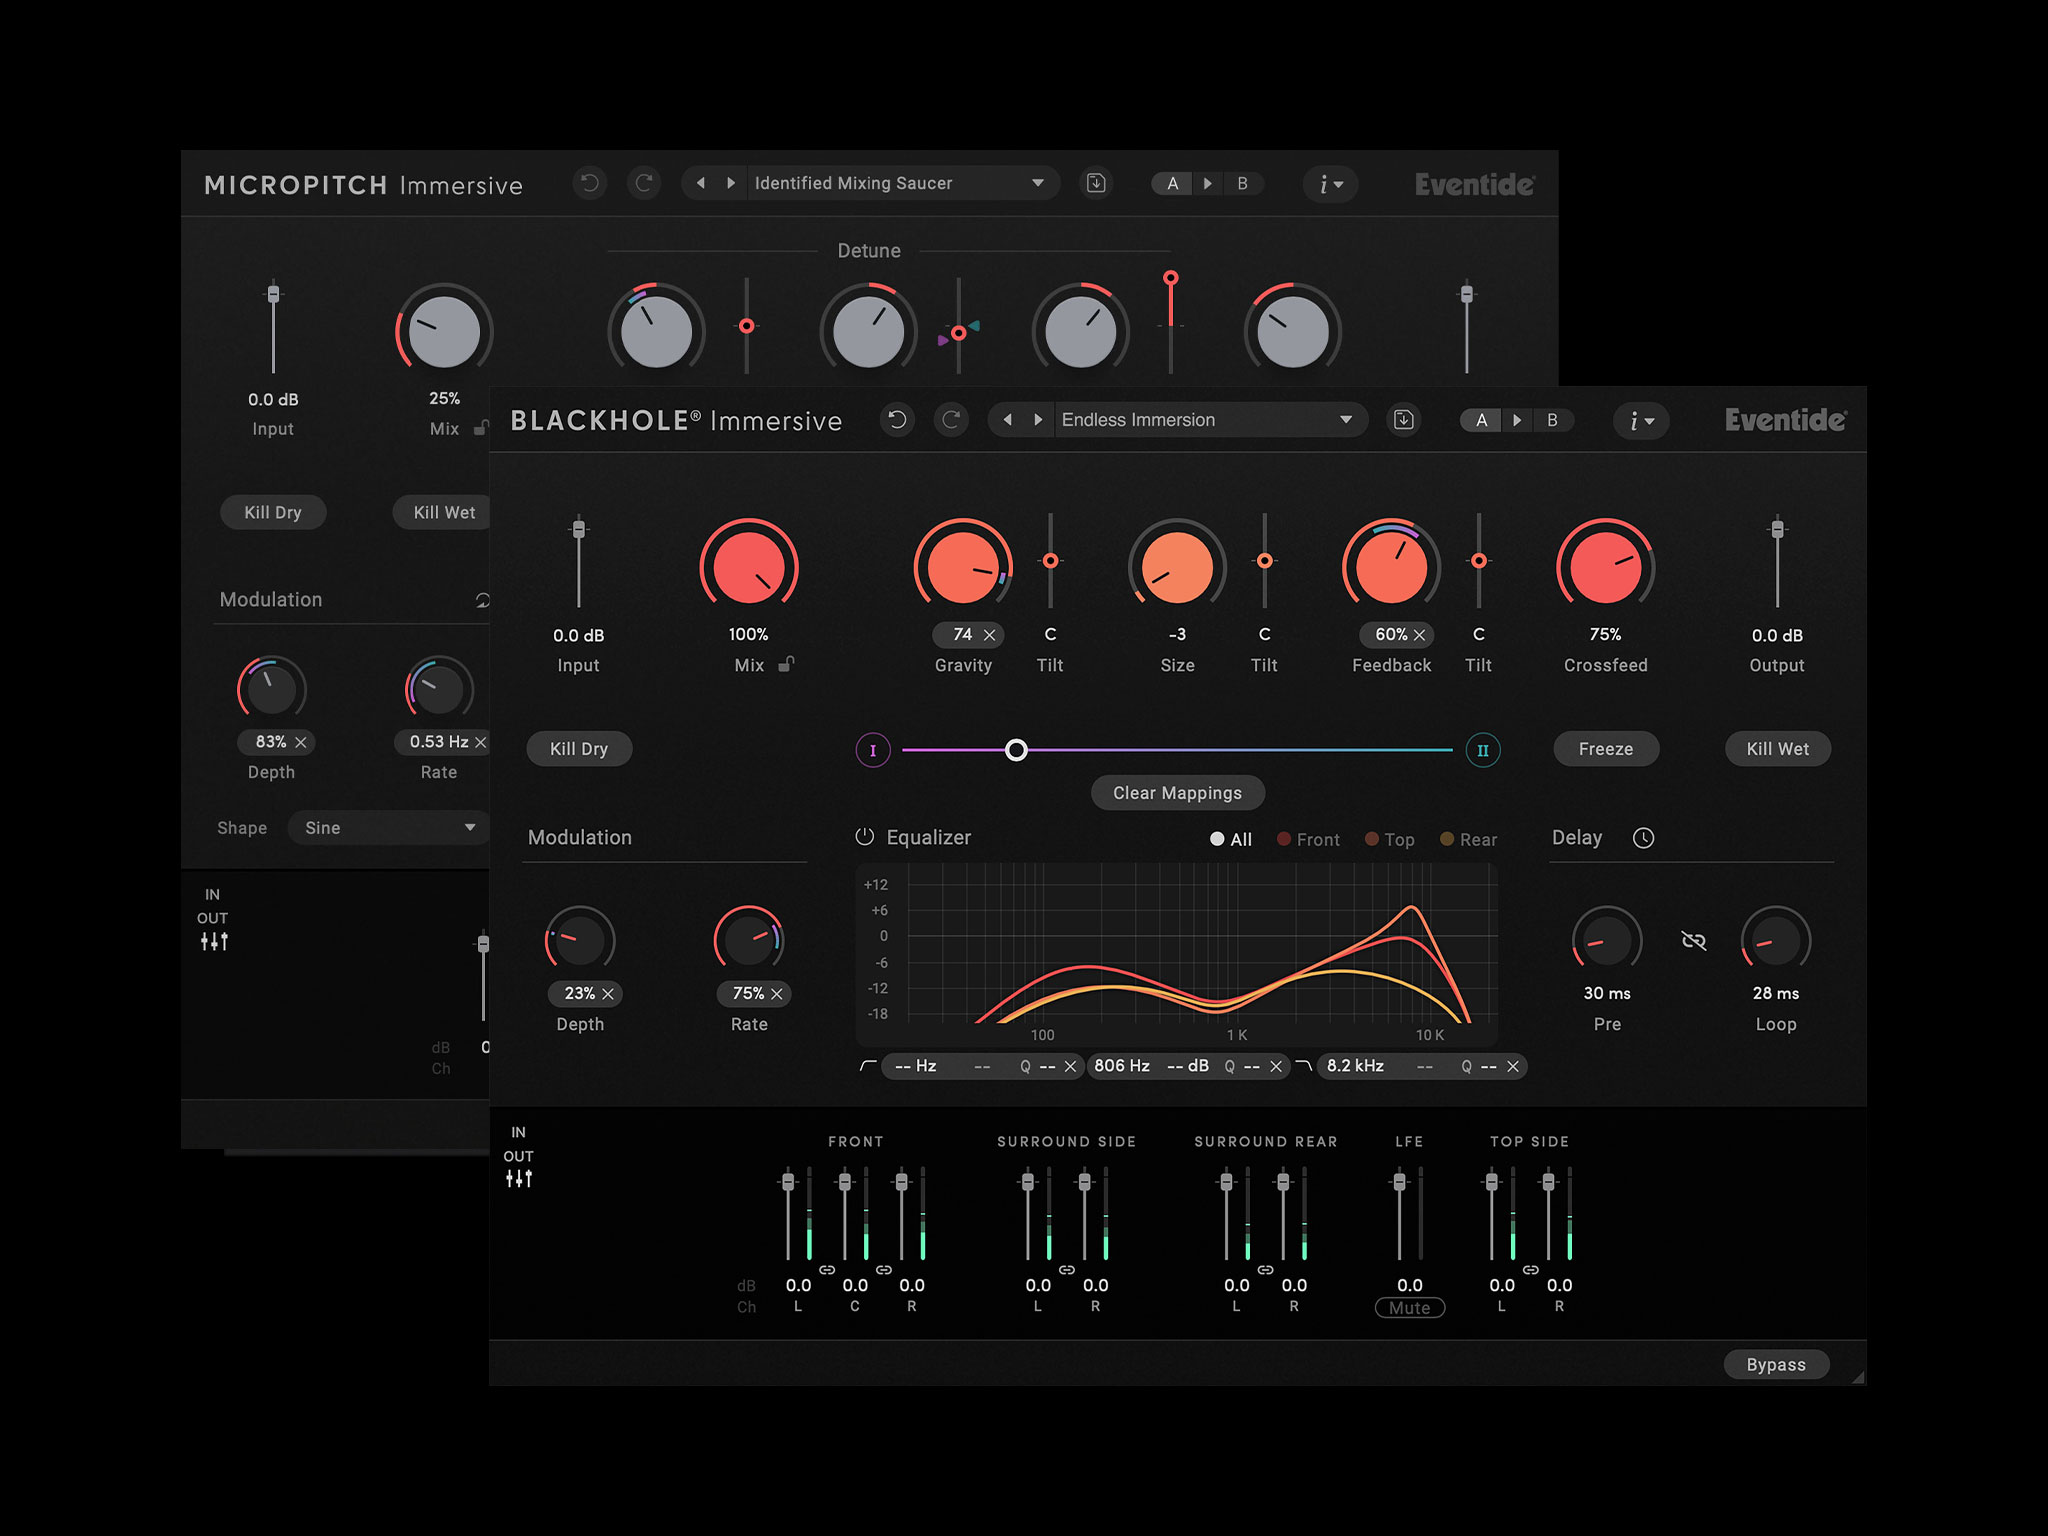Select the Front equalizer channel group

1308,840
